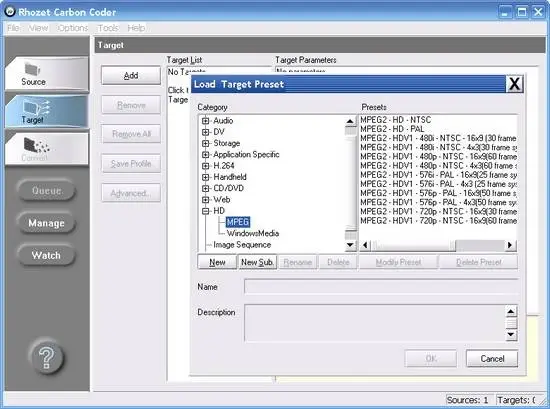Screen dimensions: 550x409
Task: Close the Load Target Preset dialog
Action: [514, 84]
